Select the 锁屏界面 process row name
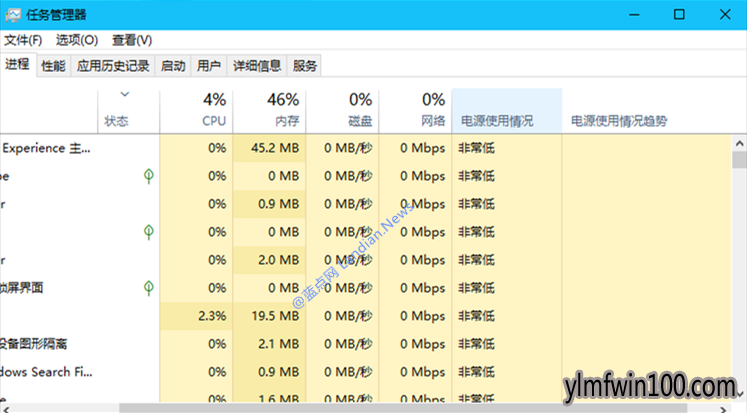The height and width of the screenshot is (413, 747). (x=22, y=288)
